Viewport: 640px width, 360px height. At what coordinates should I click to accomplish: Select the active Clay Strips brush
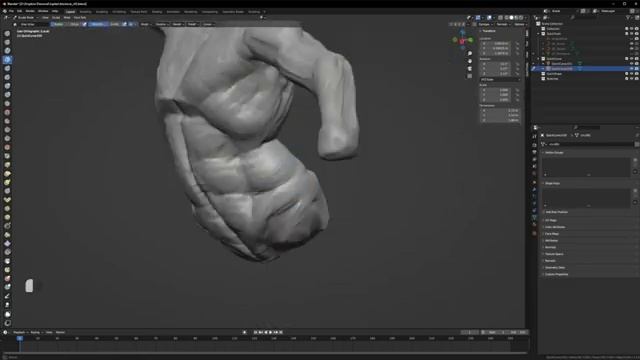point(7,60)
